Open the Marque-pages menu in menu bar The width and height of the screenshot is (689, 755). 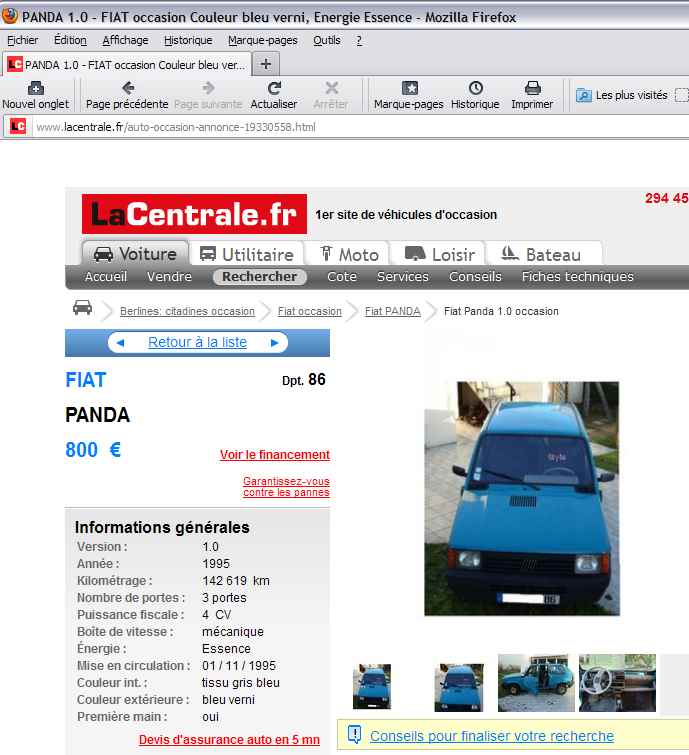click(263, 40)
